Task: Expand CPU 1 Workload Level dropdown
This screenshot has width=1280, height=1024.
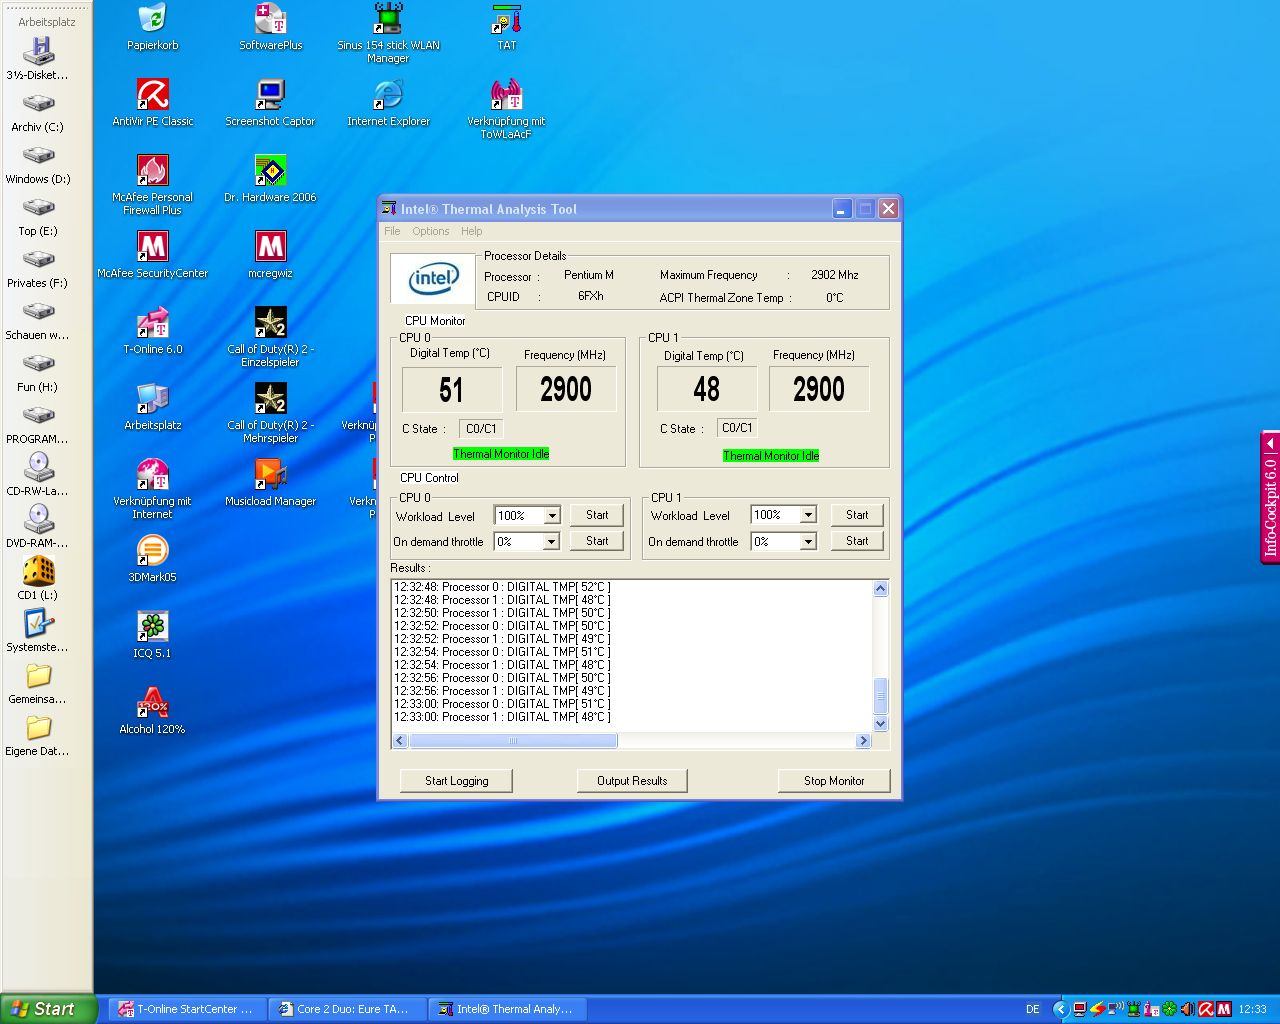Action: 808,515
